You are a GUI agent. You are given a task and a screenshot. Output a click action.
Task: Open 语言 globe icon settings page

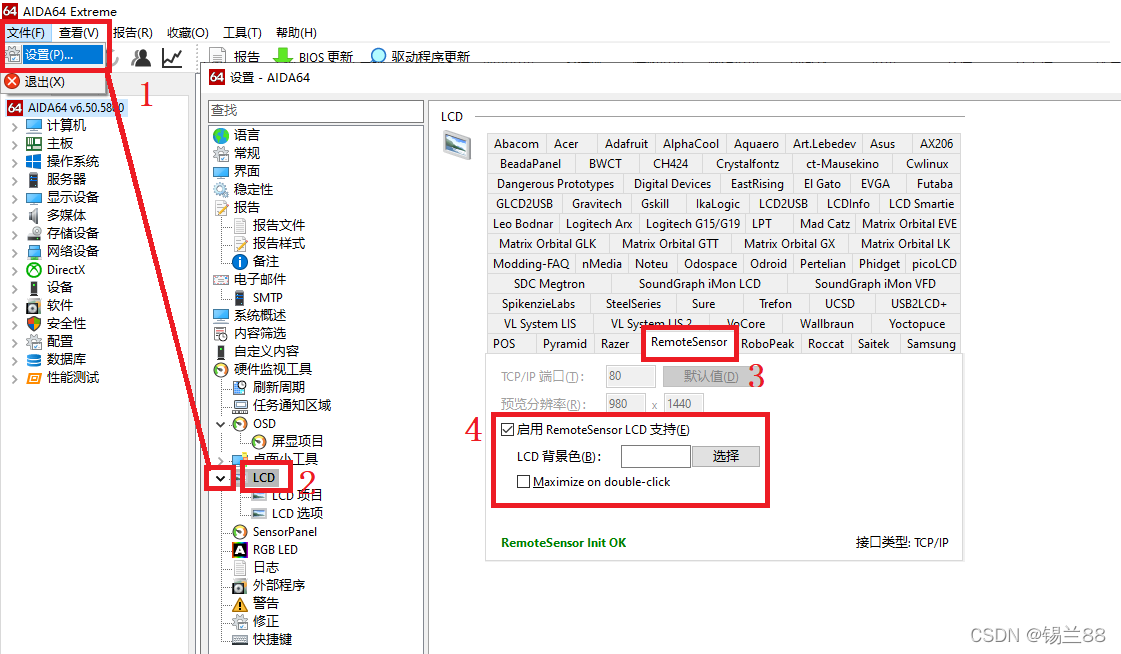coord(221,135)
